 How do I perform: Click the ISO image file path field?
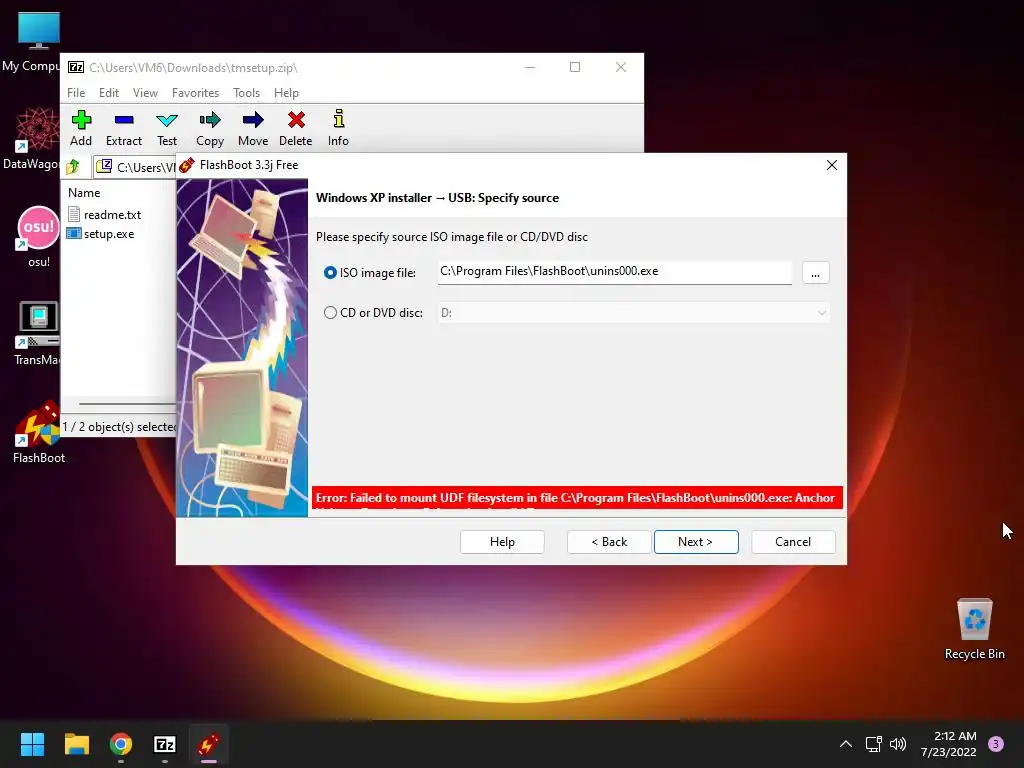(x=615, y=272)
